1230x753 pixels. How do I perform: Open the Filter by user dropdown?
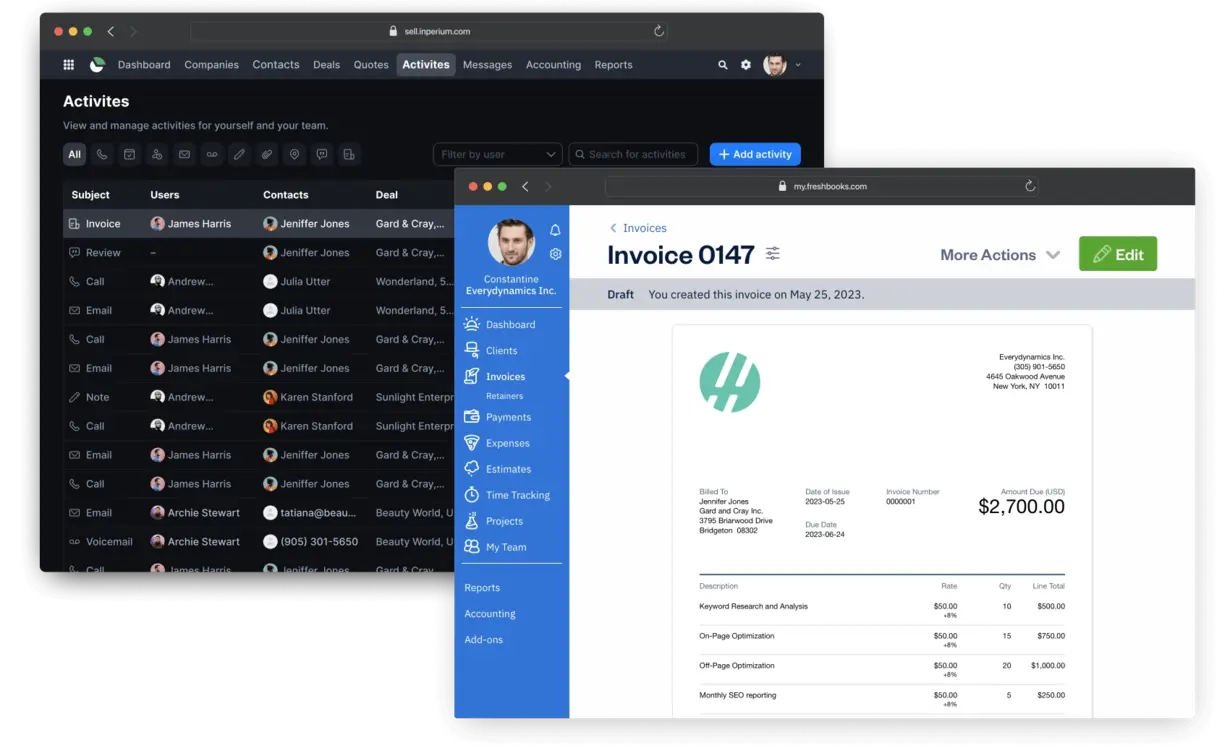click(497, 154)
